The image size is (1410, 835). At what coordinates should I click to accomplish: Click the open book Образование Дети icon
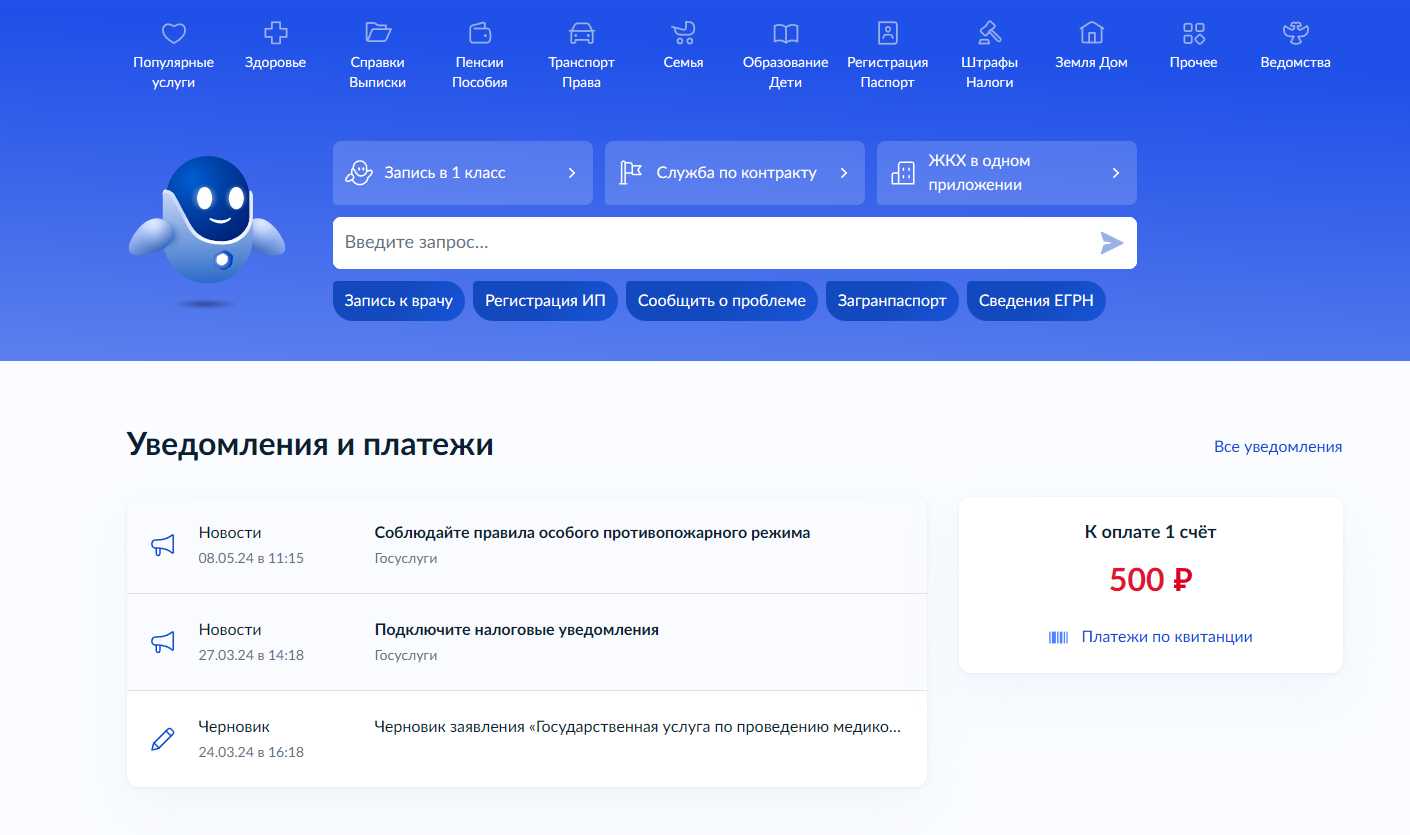[x=786, y=33]
